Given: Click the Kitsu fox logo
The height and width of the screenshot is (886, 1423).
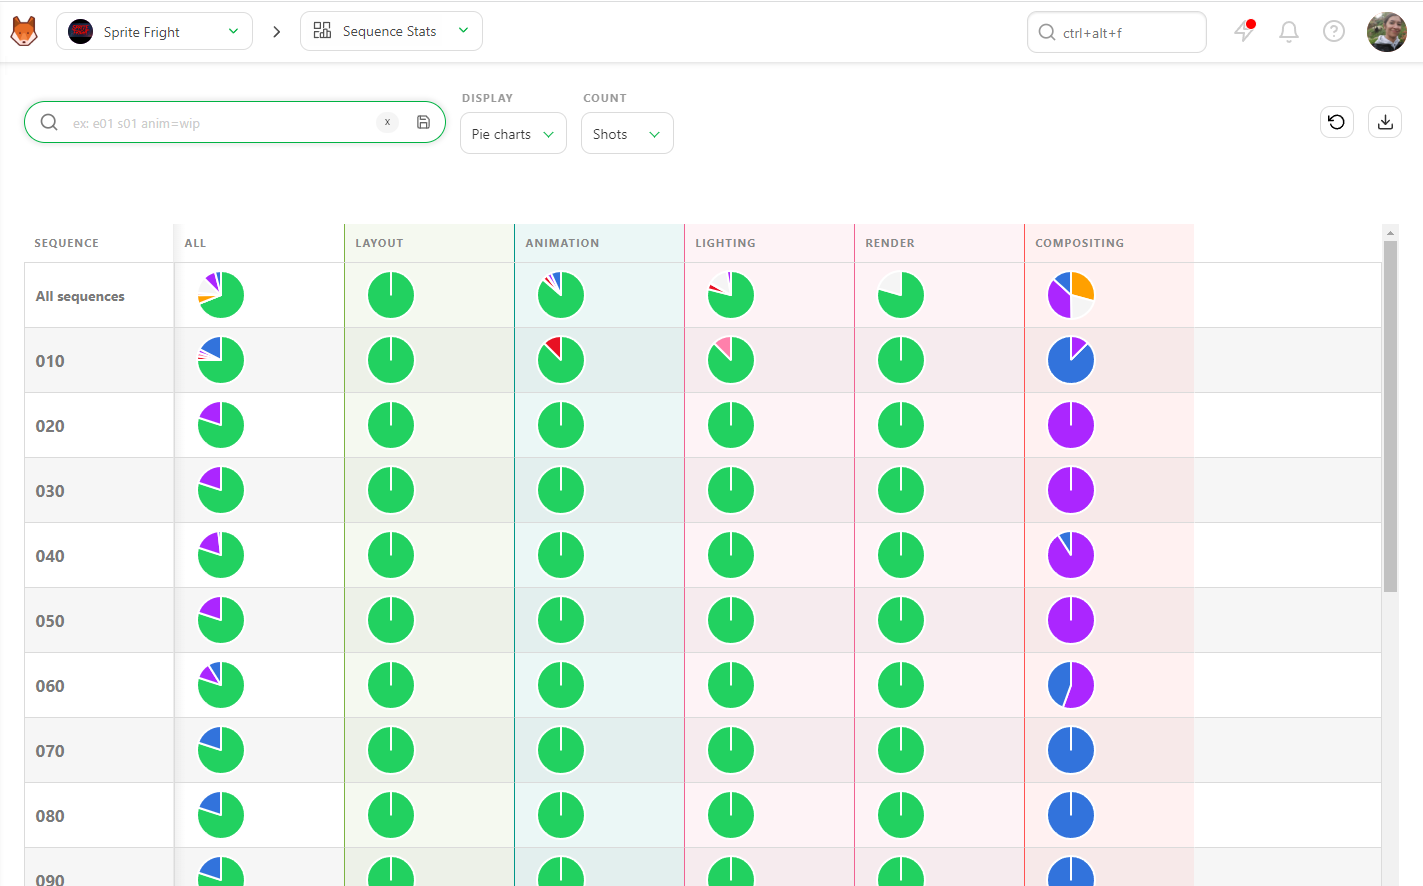Looking at the screenshot, I should point(24,31).
